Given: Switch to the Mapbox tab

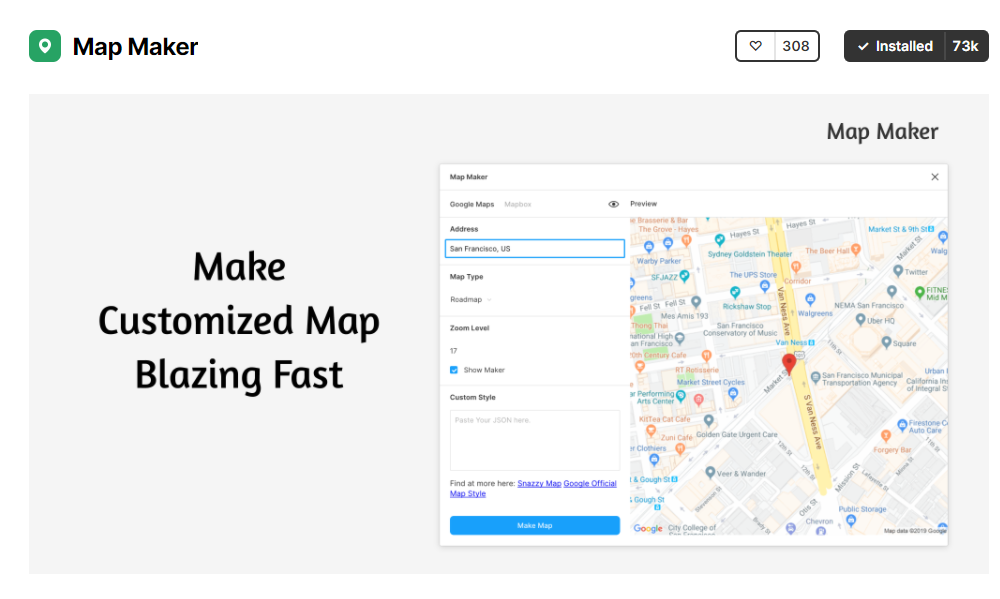Looking at the screenshot, I should (x=518, y=204).
